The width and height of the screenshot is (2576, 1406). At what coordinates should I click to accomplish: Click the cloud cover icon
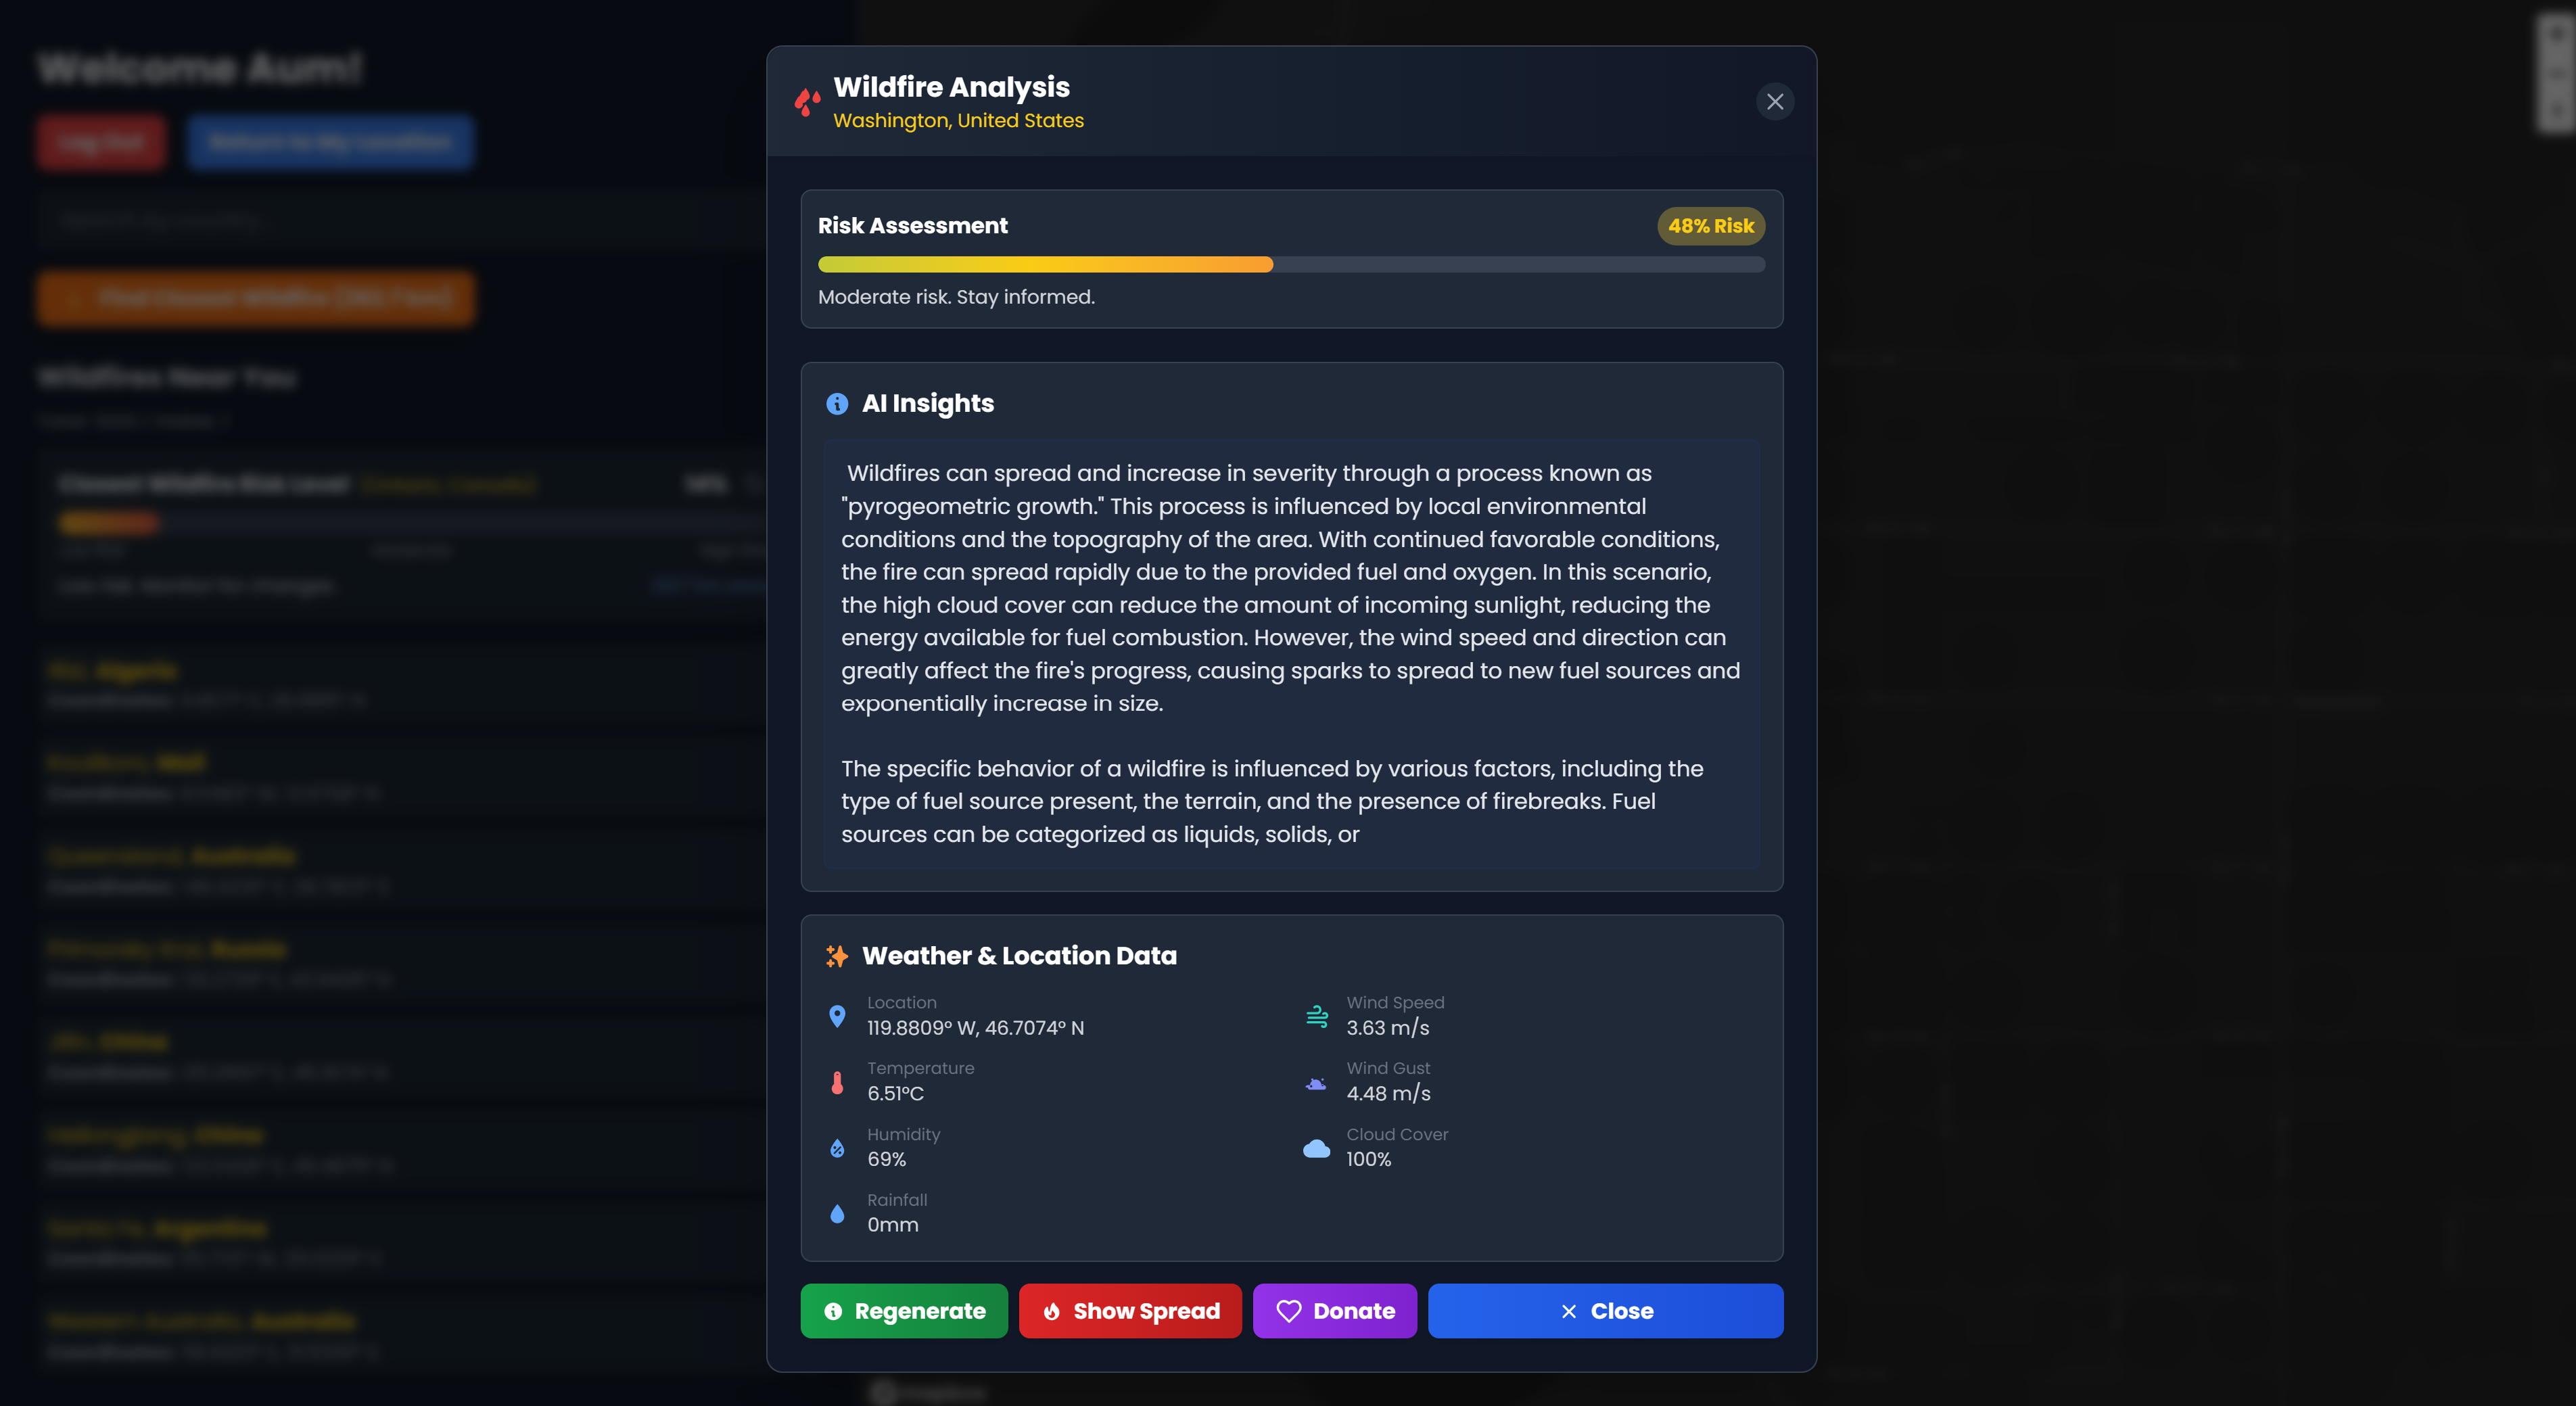pos(1317,1148)
